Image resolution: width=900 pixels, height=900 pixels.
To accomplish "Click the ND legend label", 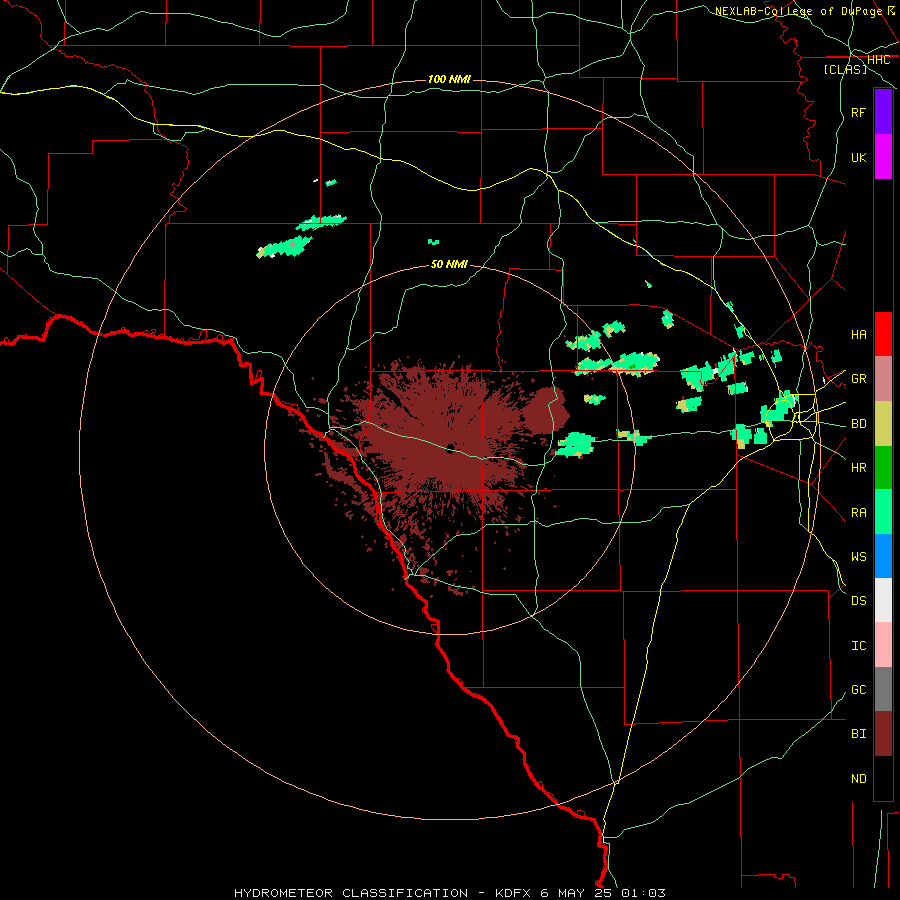I will (858, 779).
